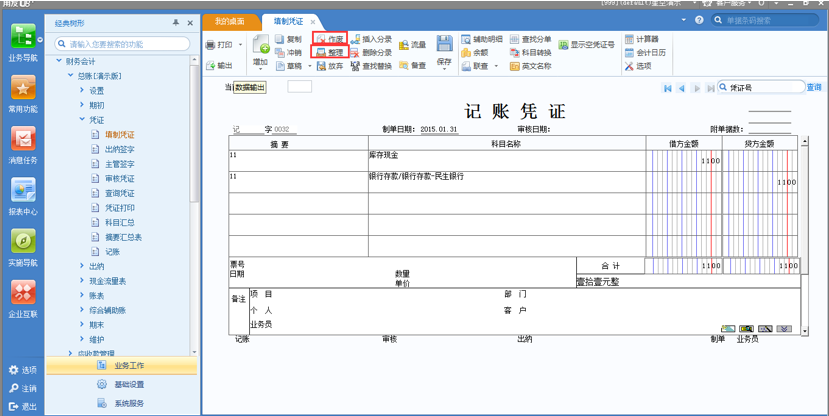Click the 查询 link beside voucher search

[x=814, y=87]
